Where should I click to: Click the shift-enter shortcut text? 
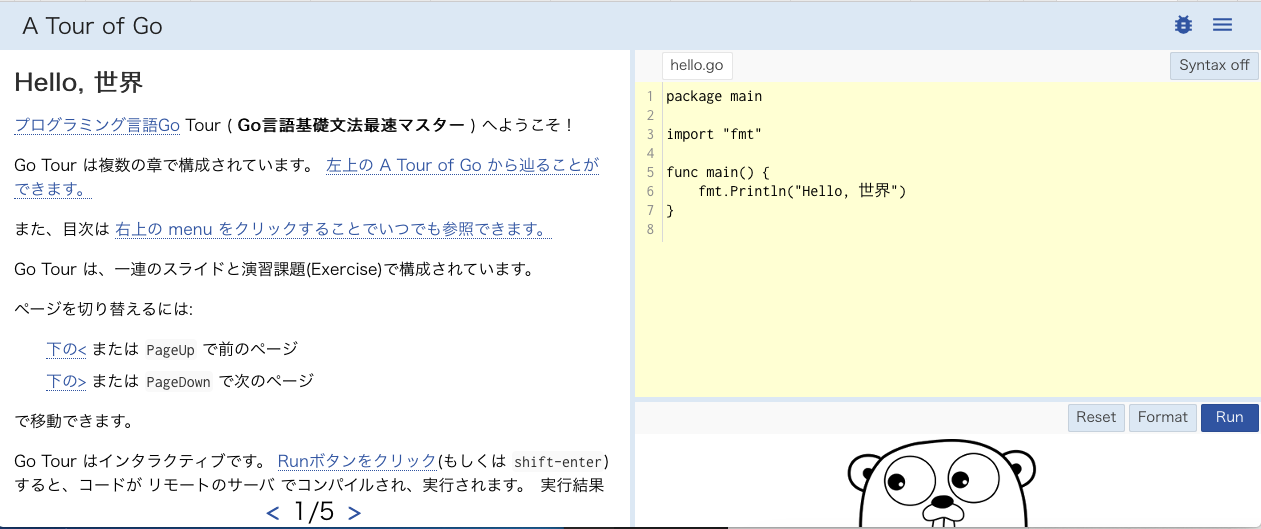click(557, 462)
